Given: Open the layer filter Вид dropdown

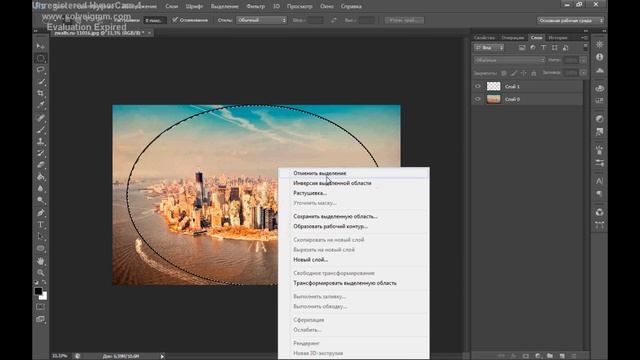Looking at the screenshot, I should [x=489, y=48].
